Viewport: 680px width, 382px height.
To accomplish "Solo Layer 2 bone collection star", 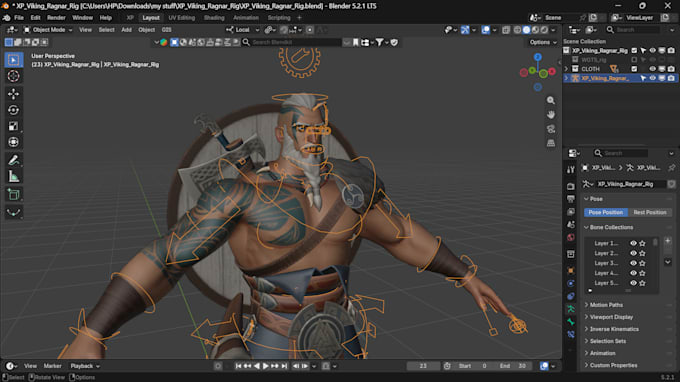I will (642, 253).
